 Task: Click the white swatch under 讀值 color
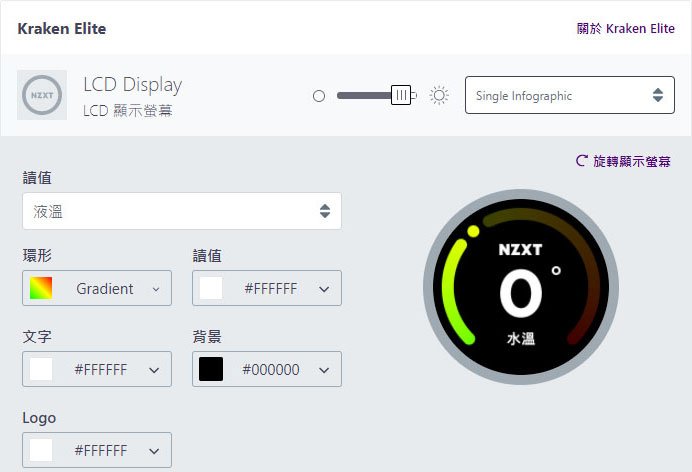(211, 288)
